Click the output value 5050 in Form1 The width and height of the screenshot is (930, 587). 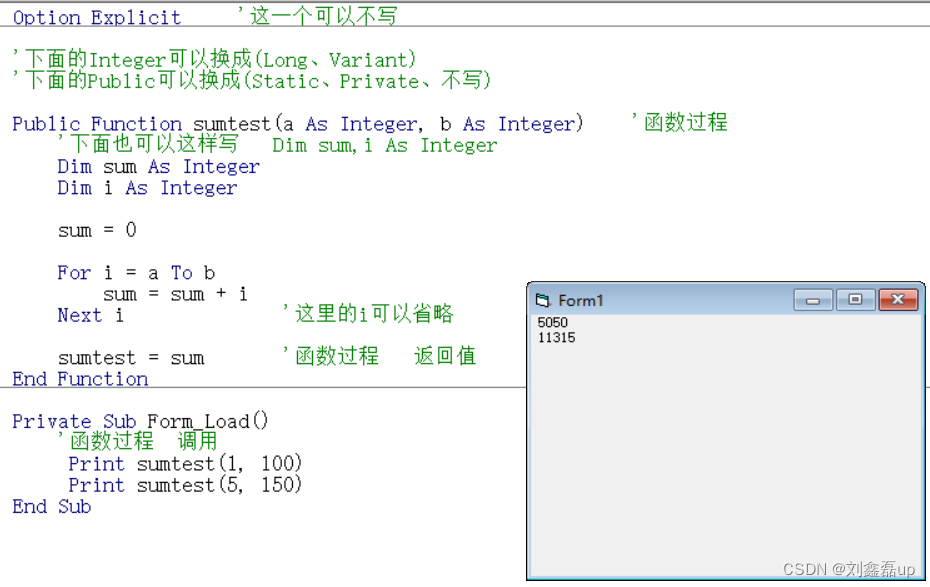[x=553, y=323]
